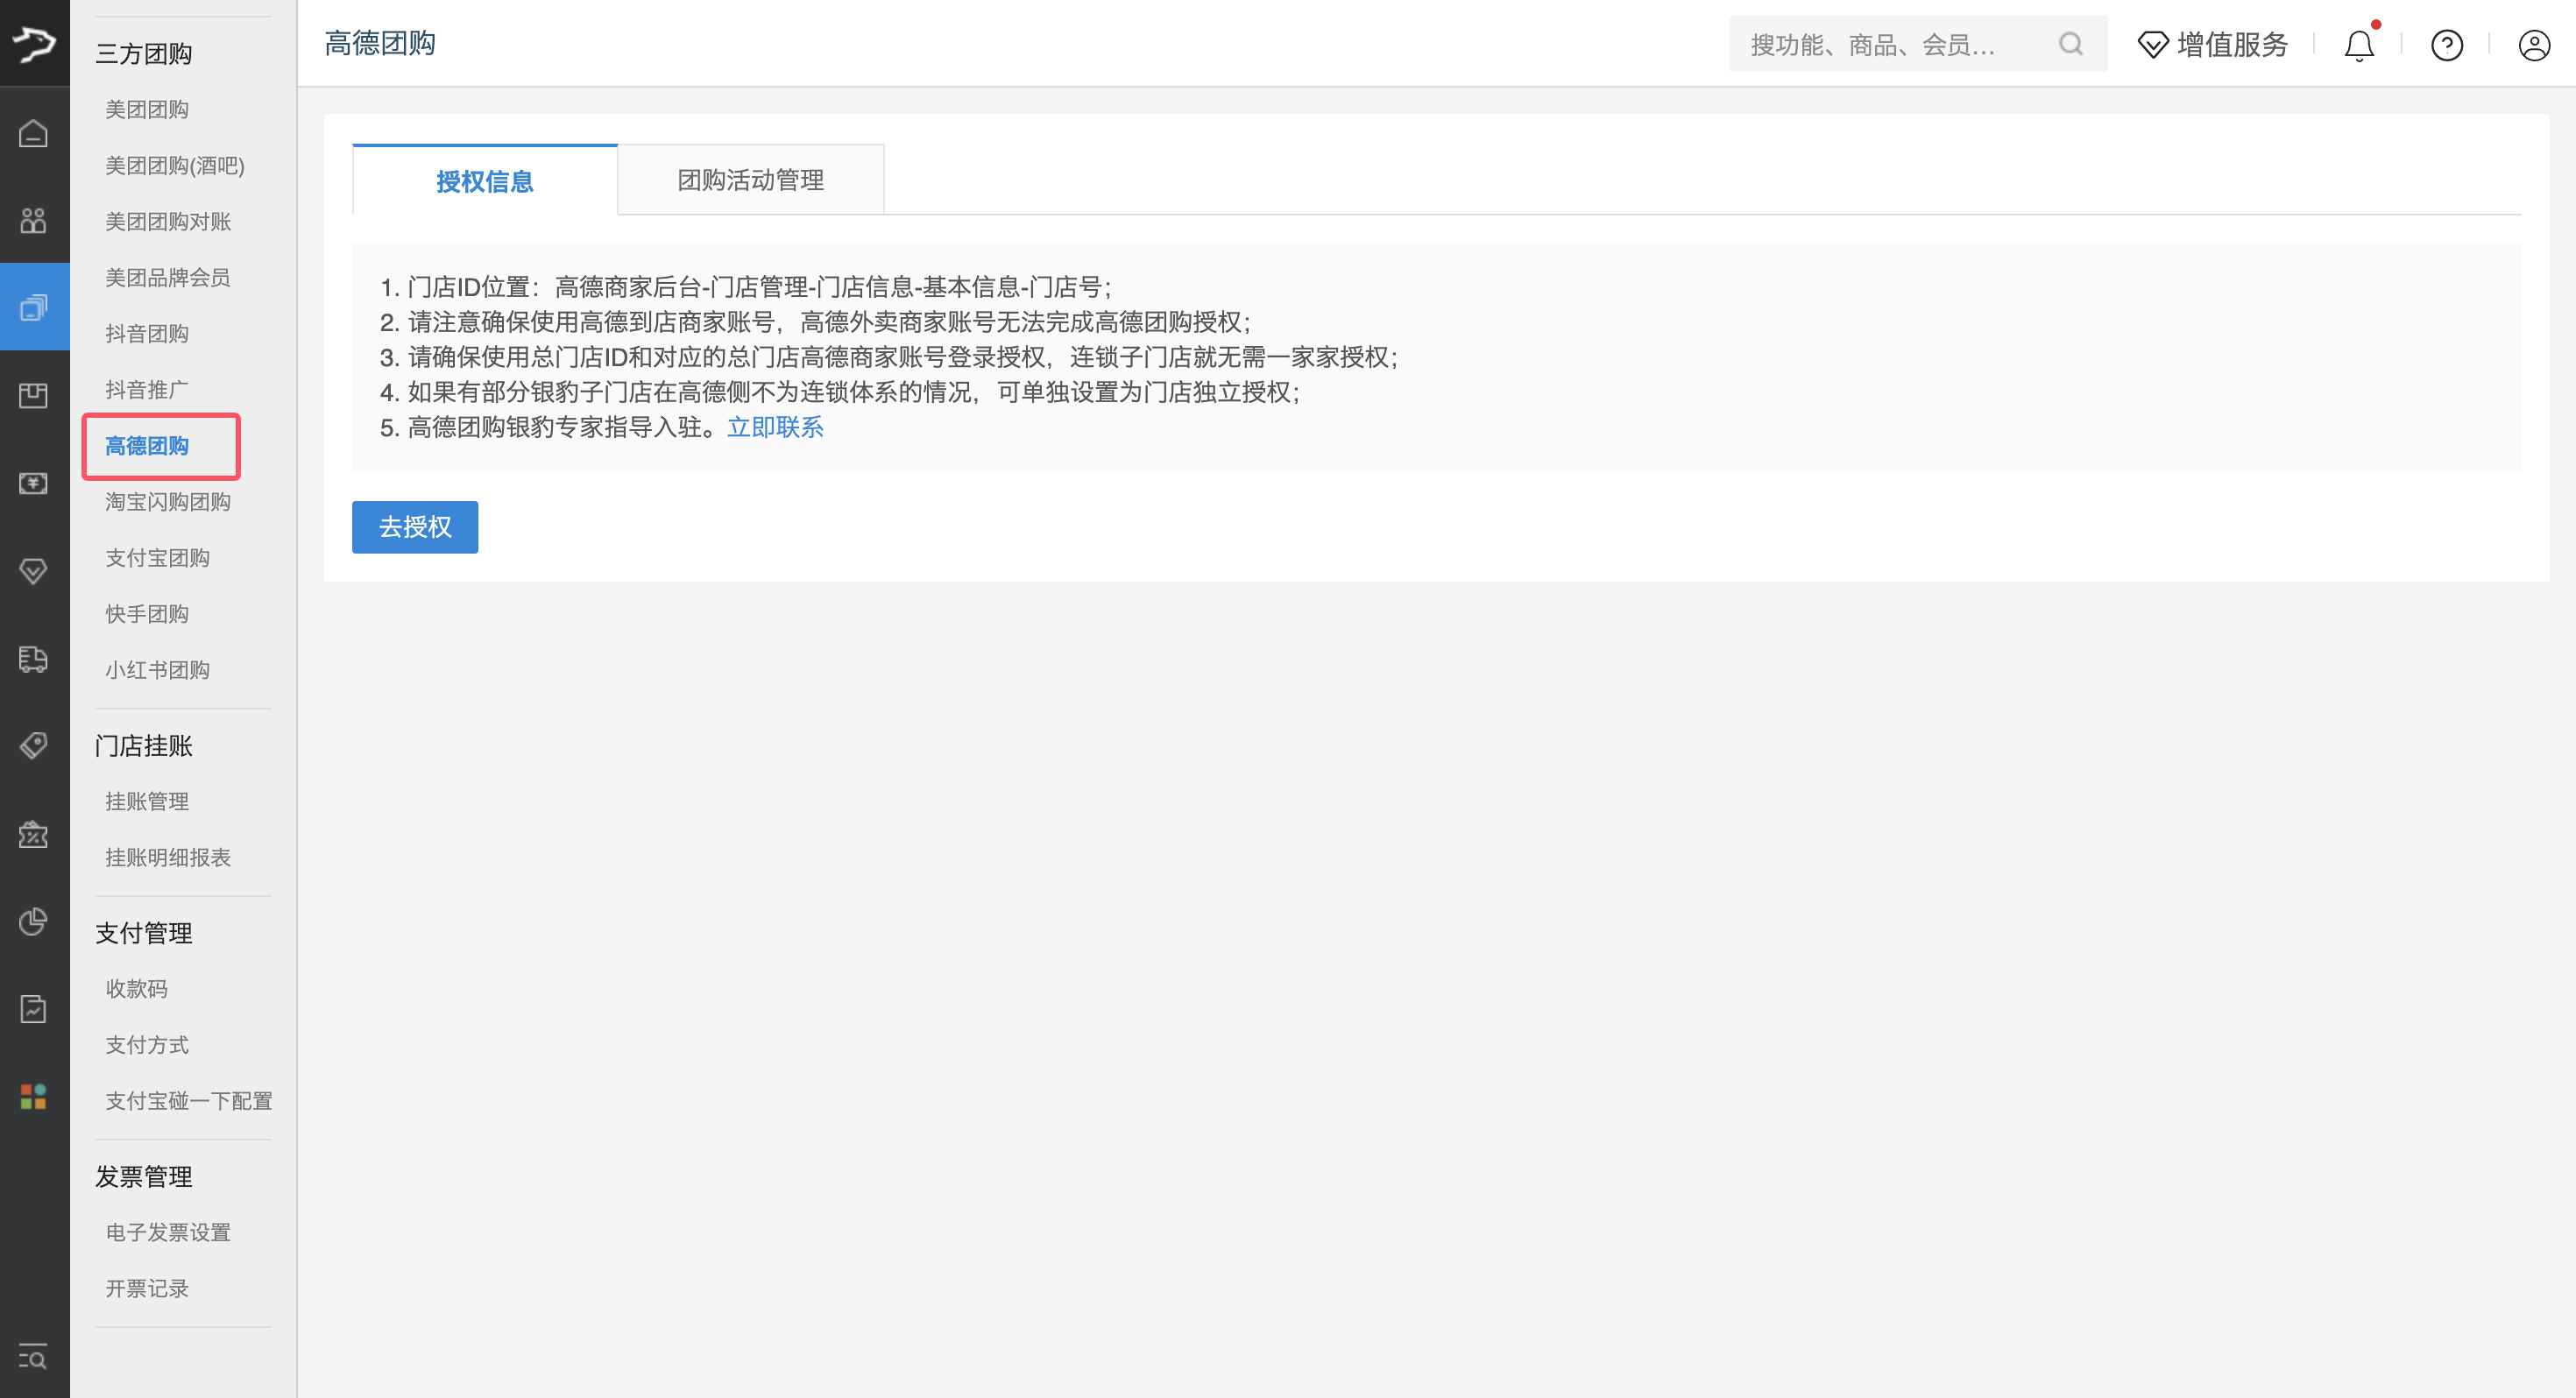Select 支付宝团购 in the sidebar
Image resolution: width=2576 pixels, height=1398 pixels.
point(157,558)
